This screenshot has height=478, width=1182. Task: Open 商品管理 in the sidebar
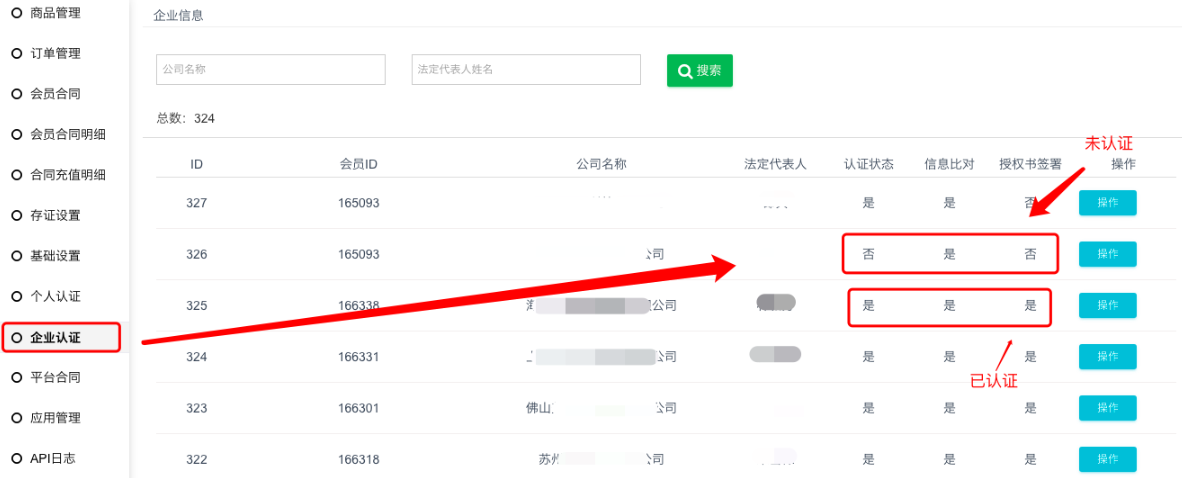click(x=55, y=13)
